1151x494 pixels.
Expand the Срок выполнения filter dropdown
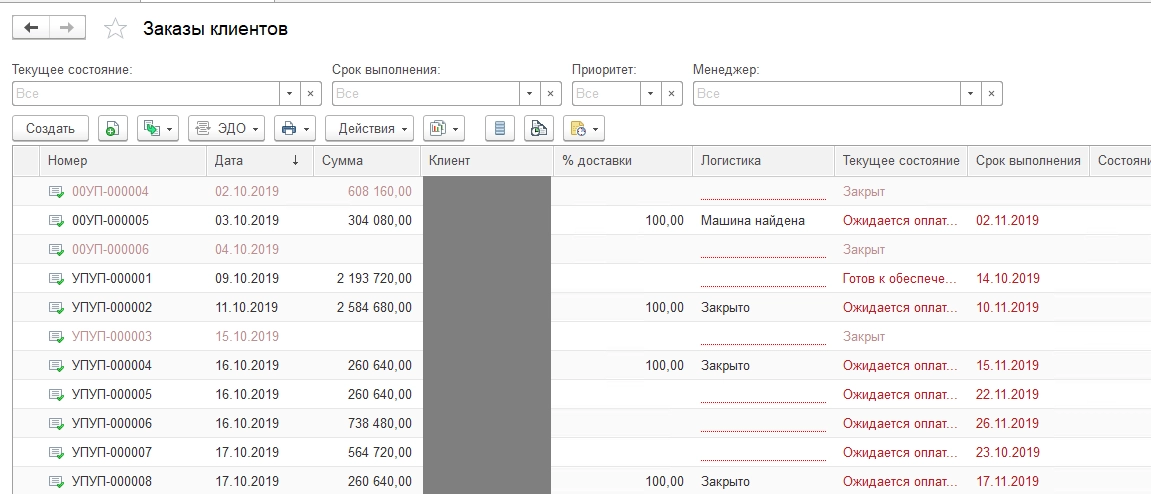(x=530, y=93)
